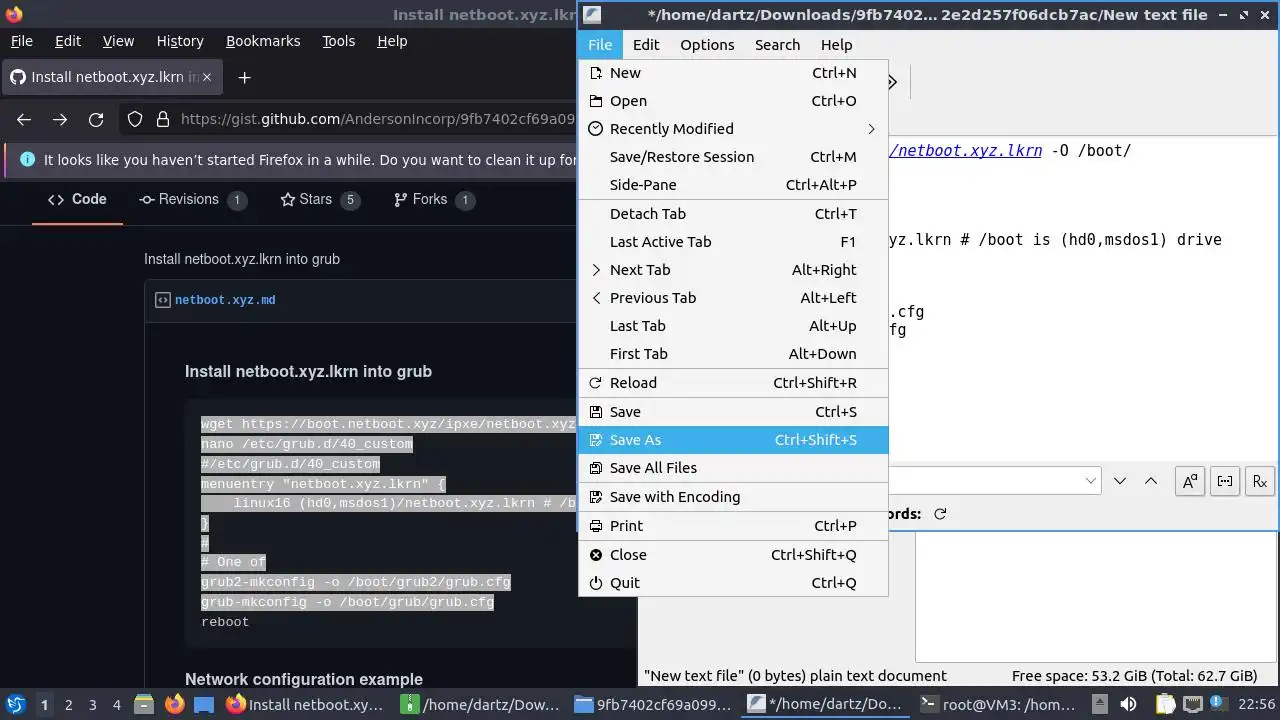Open the editor's Edit menu
The width and height of the screenshot is (1280, 720).
[x=646, y=45]
